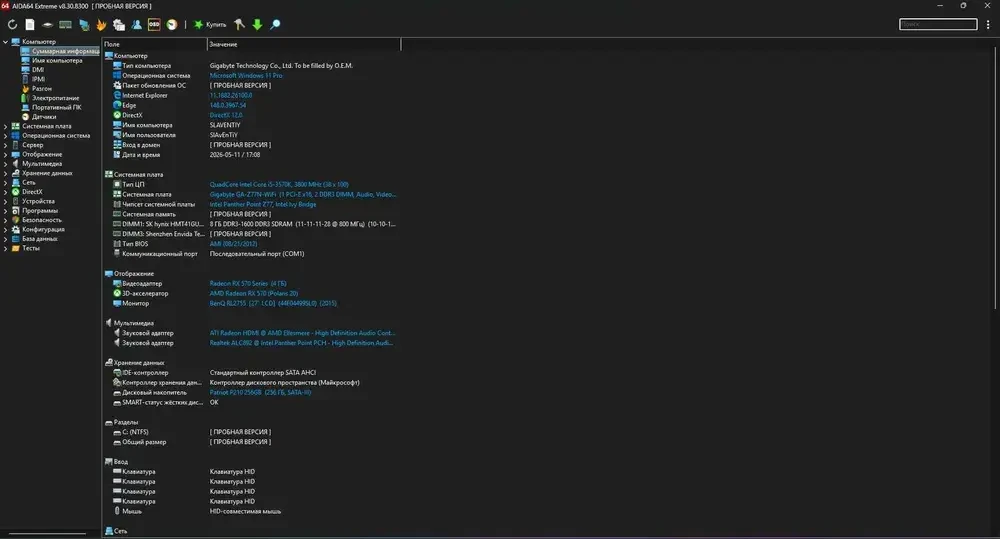Collapse the Компьютер tree node
The image size is (1000, 539).
[6, 41]
